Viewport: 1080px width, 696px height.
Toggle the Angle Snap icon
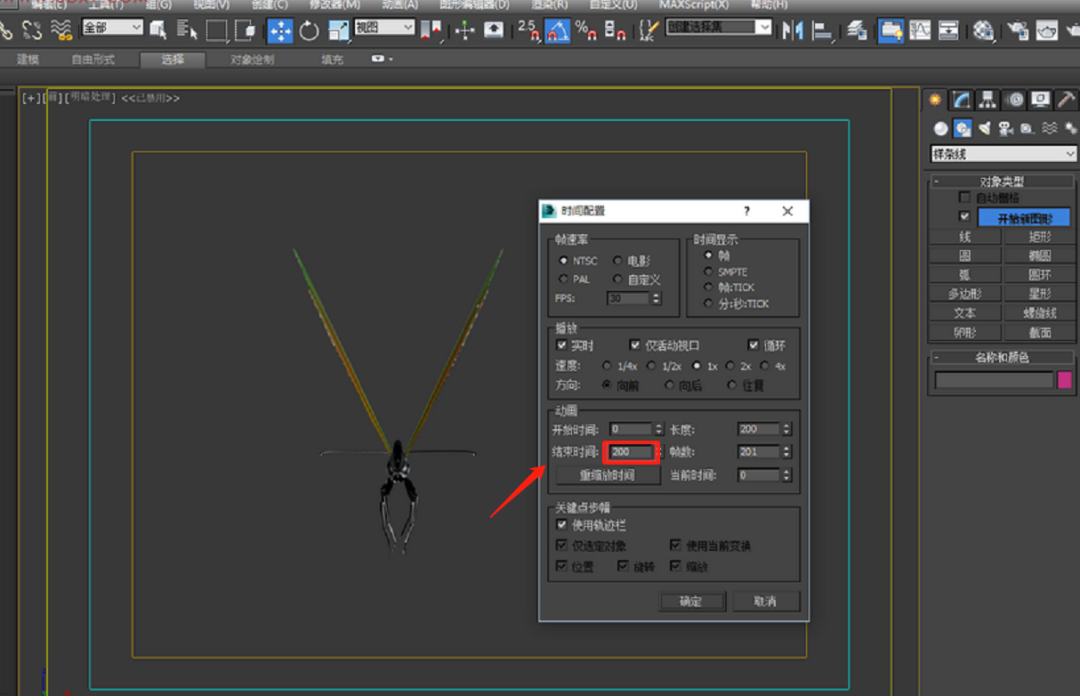557,30
